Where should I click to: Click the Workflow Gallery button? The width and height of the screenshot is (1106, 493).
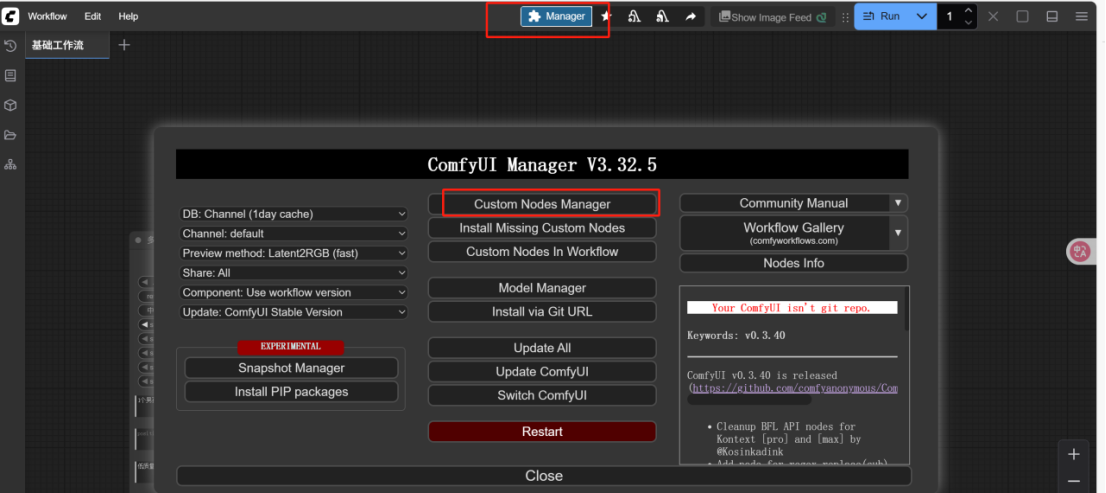(x=784, y=233)
